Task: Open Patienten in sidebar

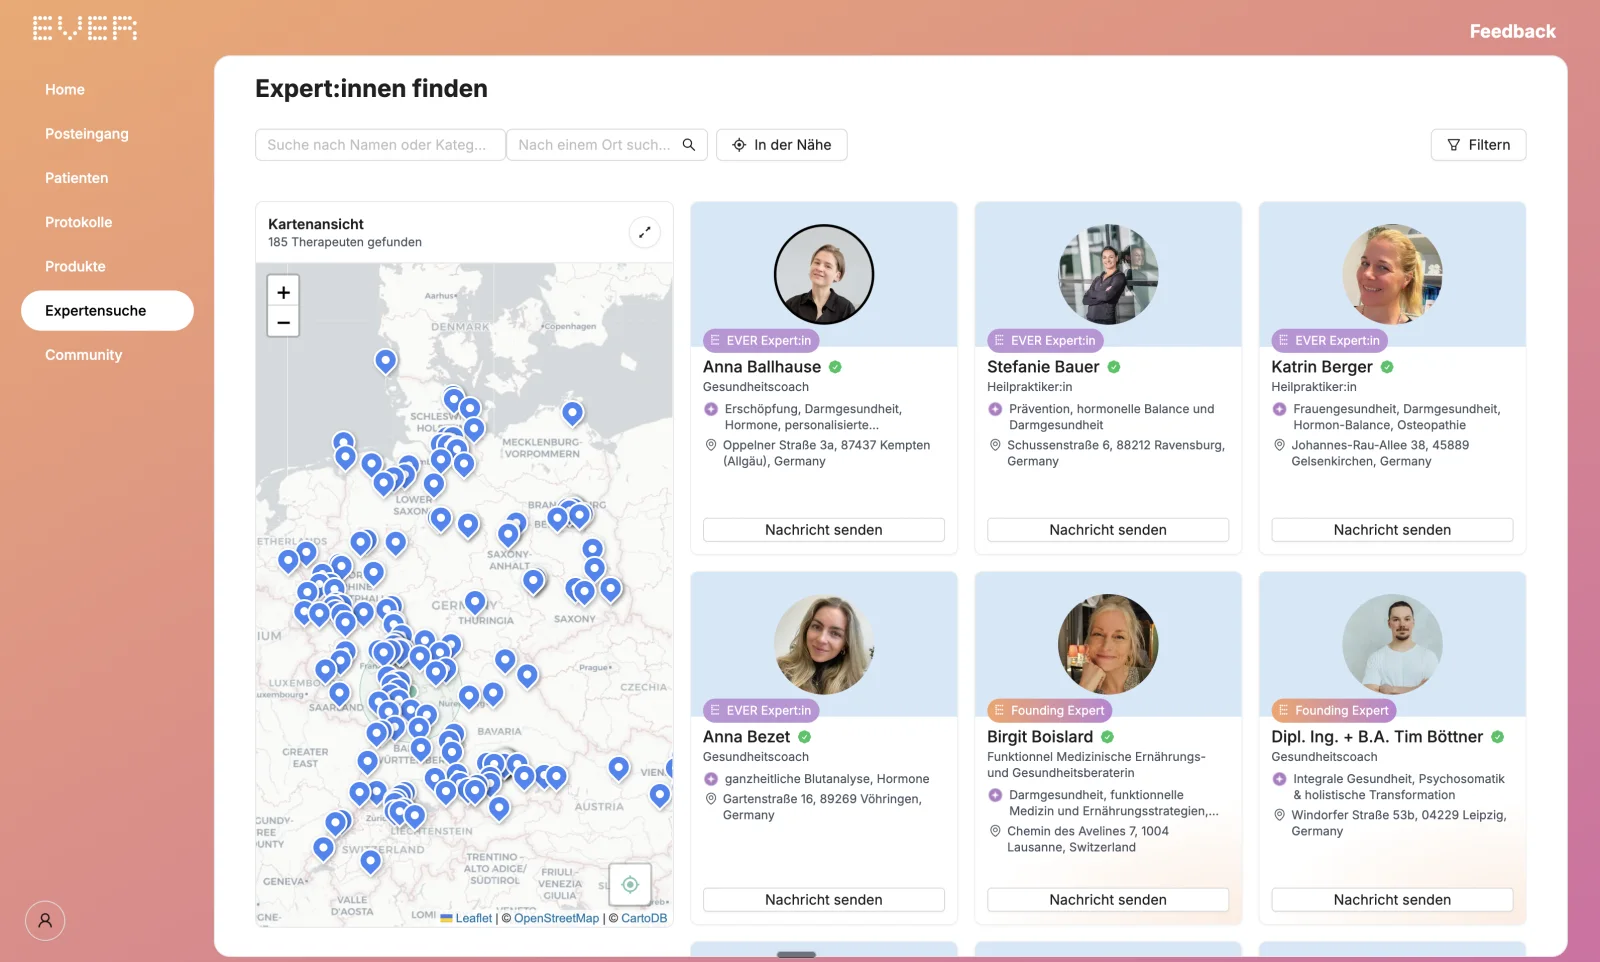Action: click(x=77, y=178)
